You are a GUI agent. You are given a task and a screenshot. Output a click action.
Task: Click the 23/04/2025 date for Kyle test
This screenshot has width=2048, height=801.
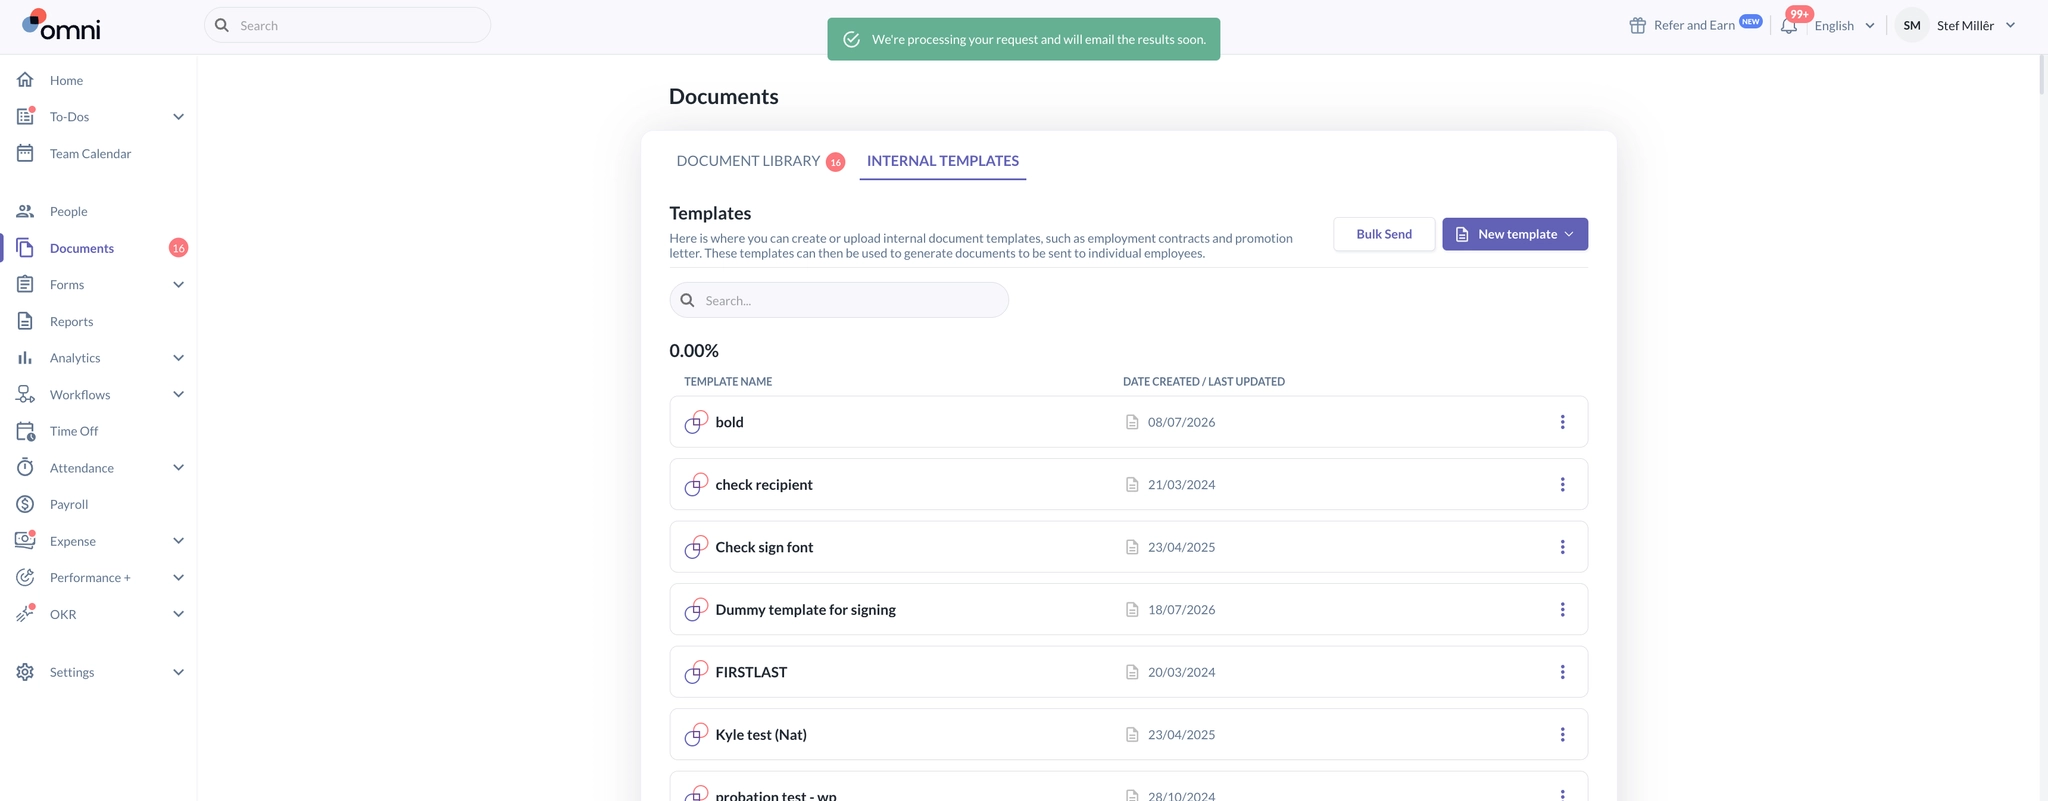[x=1181, y=734]
